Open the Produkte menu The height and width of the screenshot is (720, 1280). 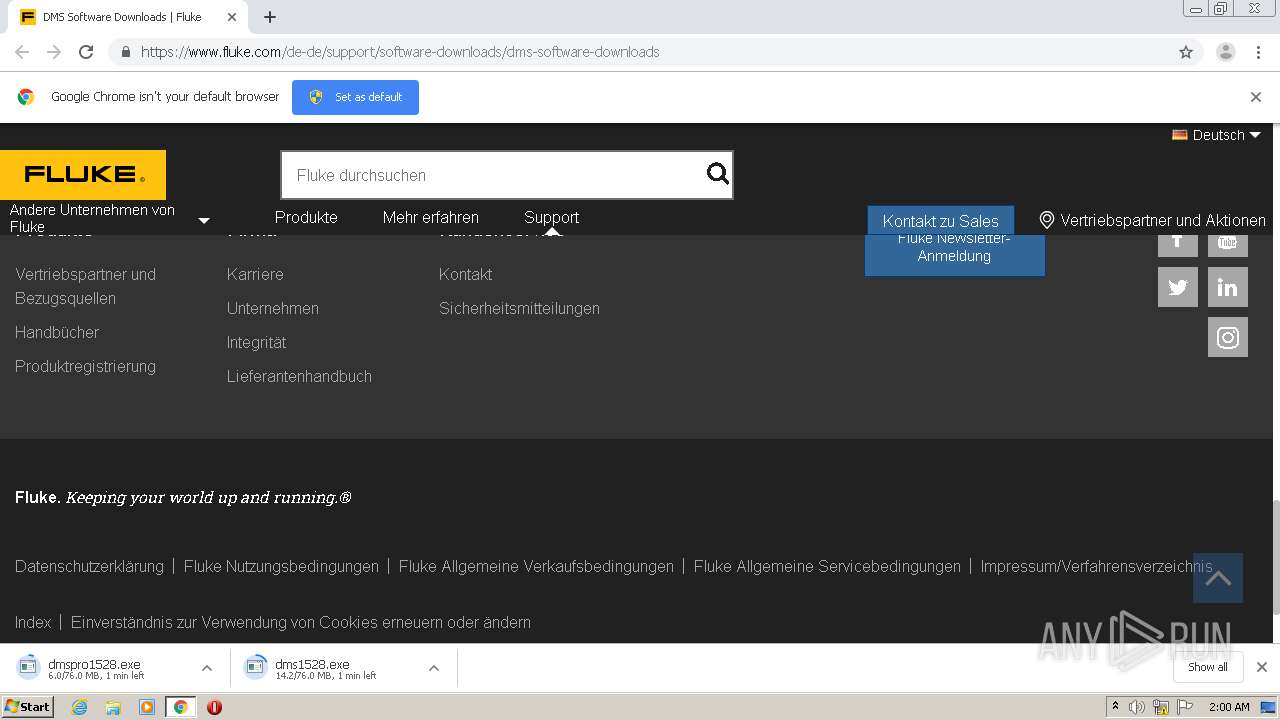pyautogui.click(x=306, y=217)
